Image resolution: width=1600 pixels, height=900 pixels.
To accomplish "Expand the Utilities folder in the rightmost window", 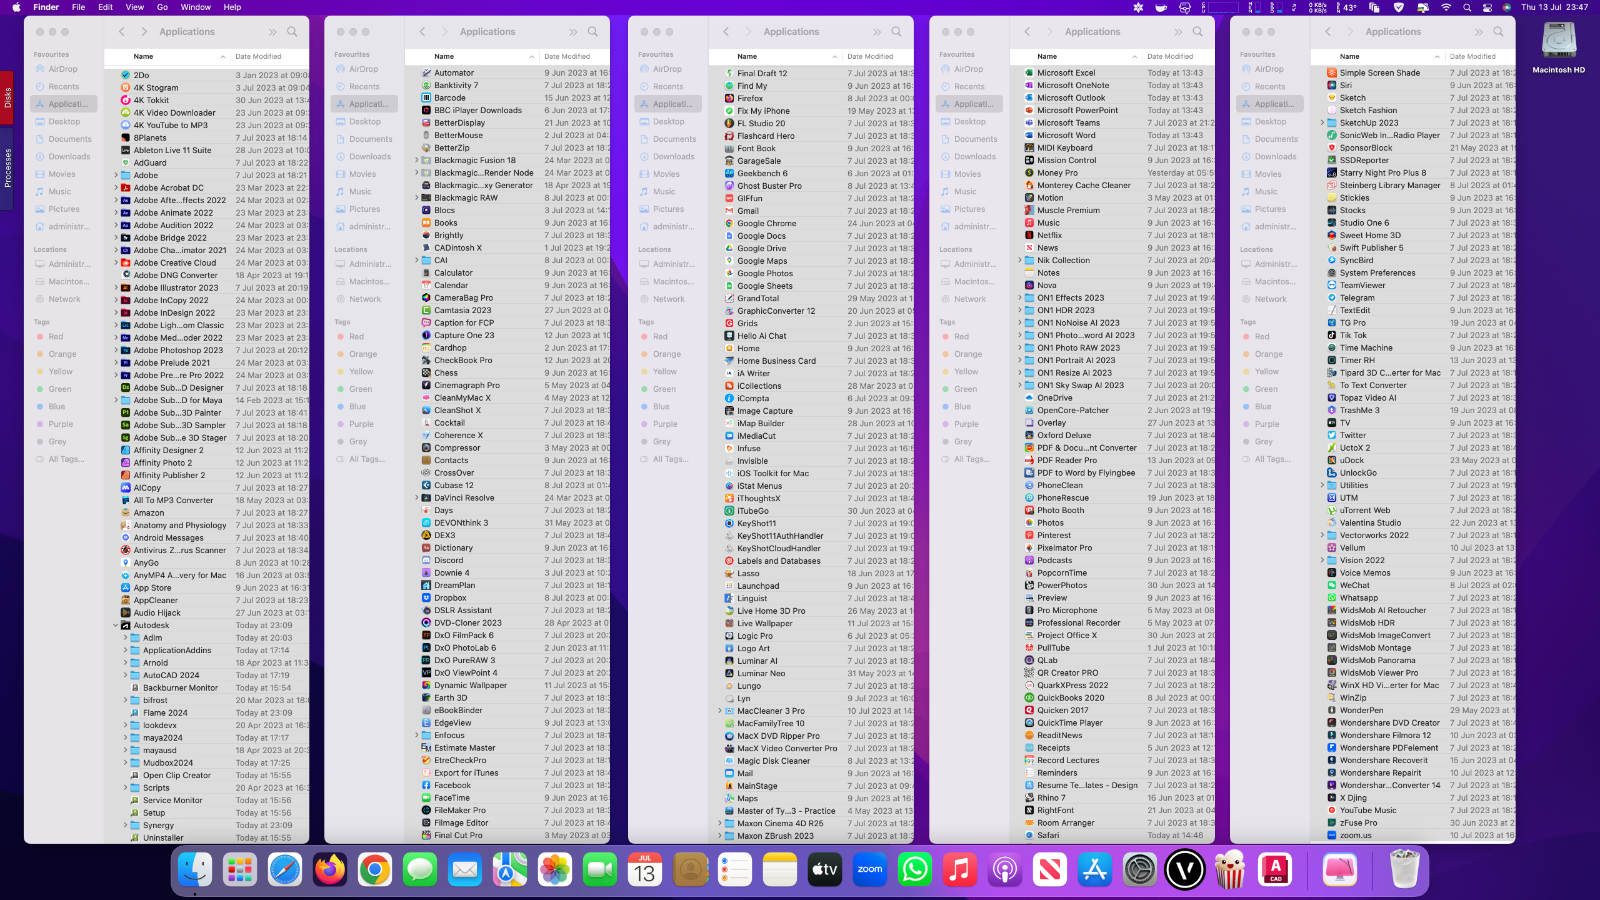I will (x=1322, y=485).
